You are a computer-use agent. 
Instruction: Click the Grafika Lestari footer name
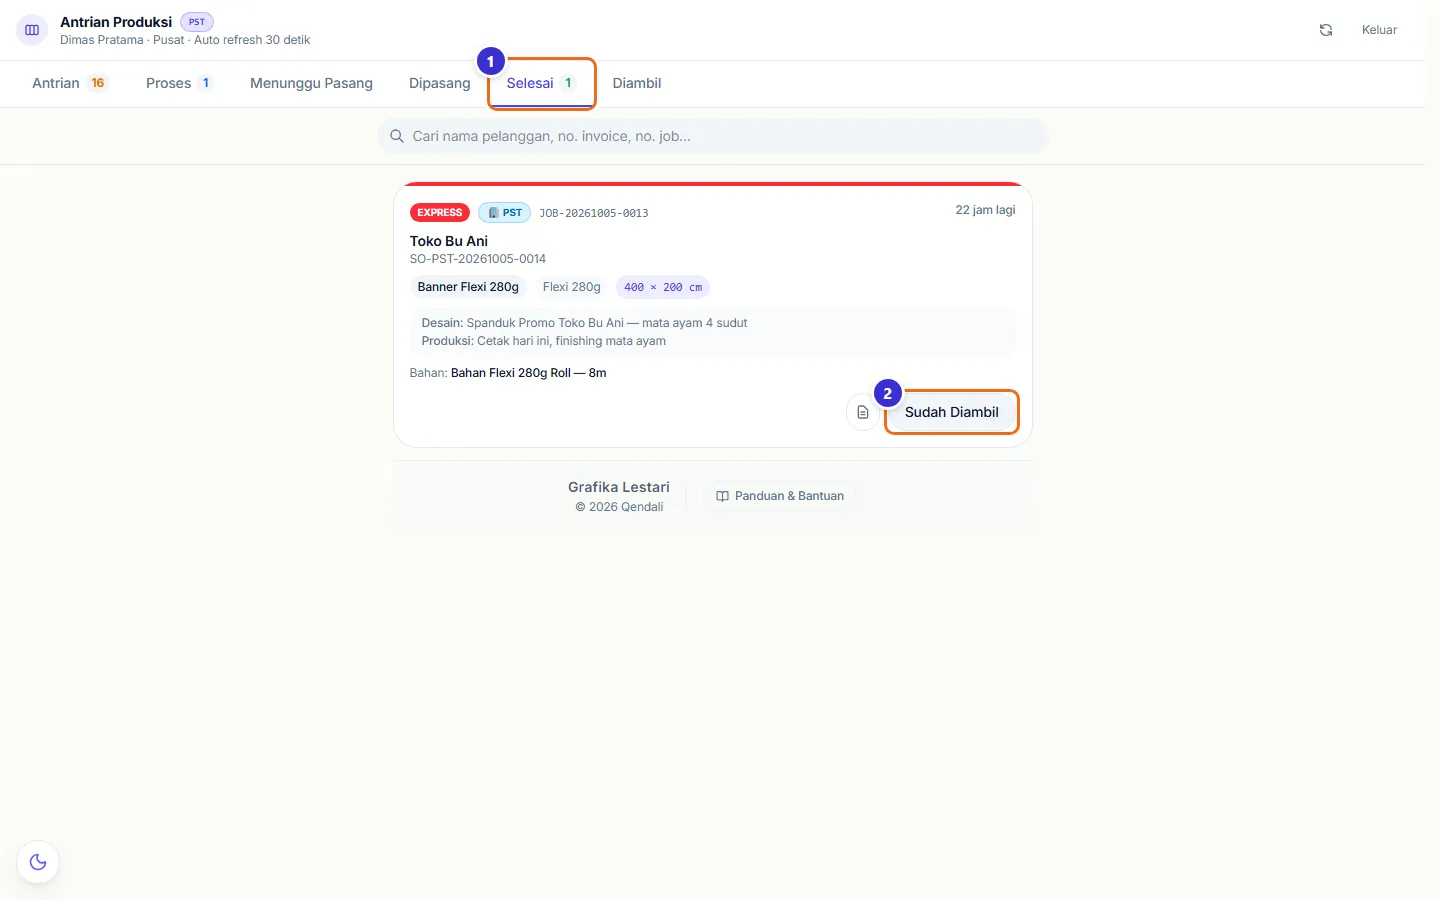[619, 487]
